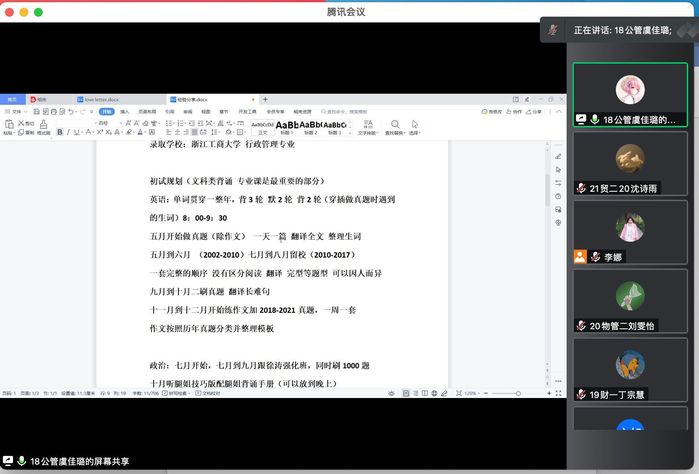Click the text layout tool icon

[x=367, y=125]
